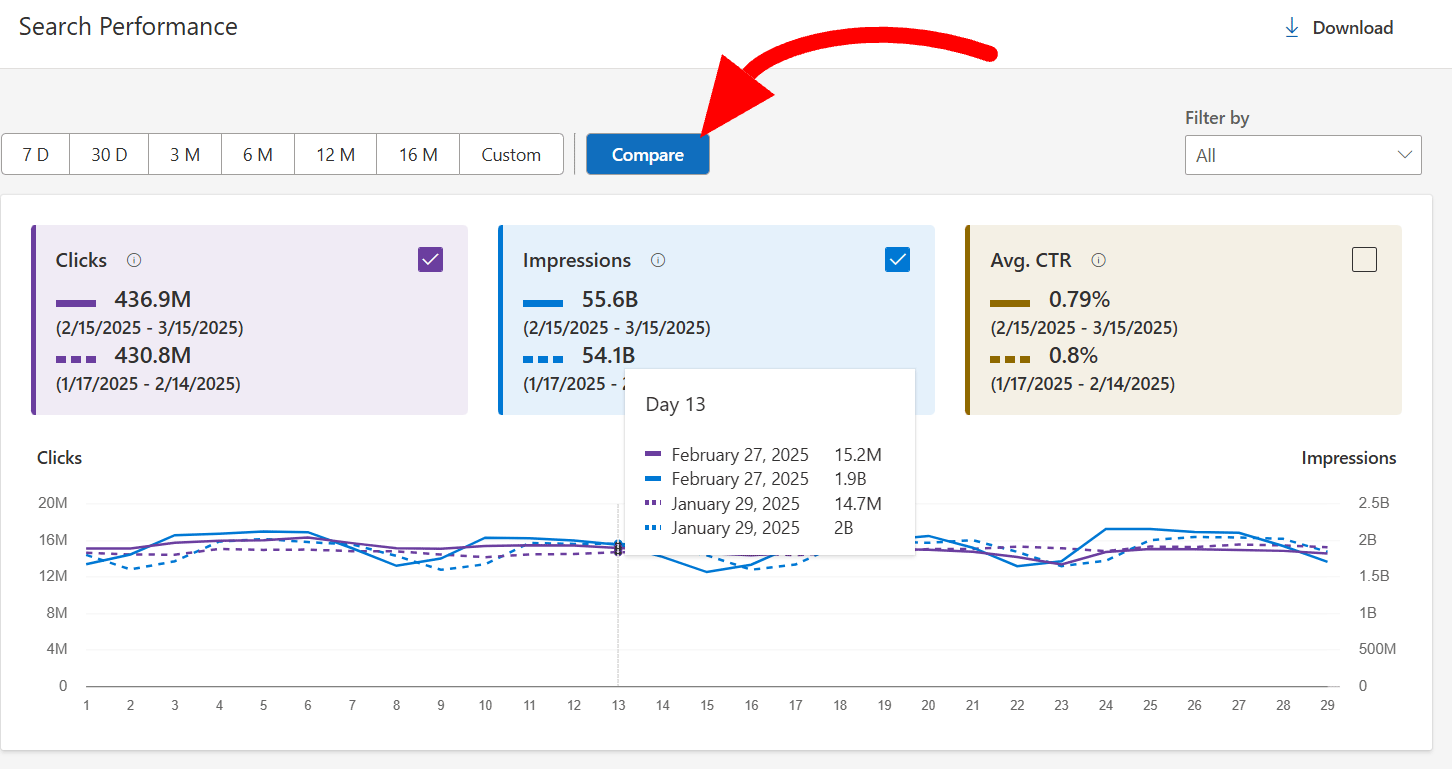
Task: Switch to the 30 D range
Action: pos(108,154)
